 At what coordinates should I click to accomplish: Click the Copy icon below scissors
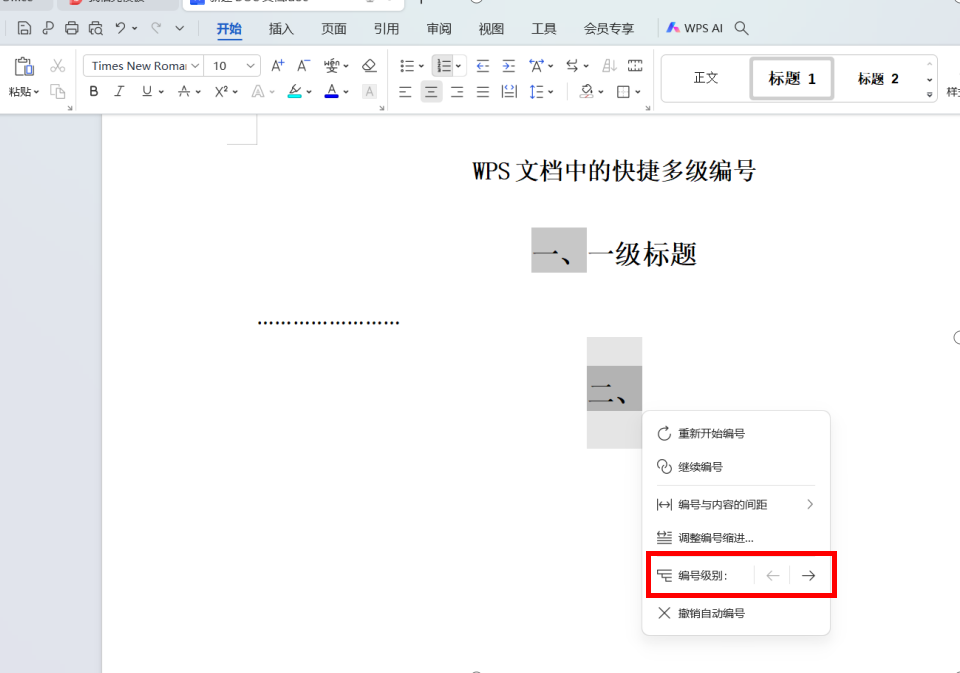click(58, 92)
